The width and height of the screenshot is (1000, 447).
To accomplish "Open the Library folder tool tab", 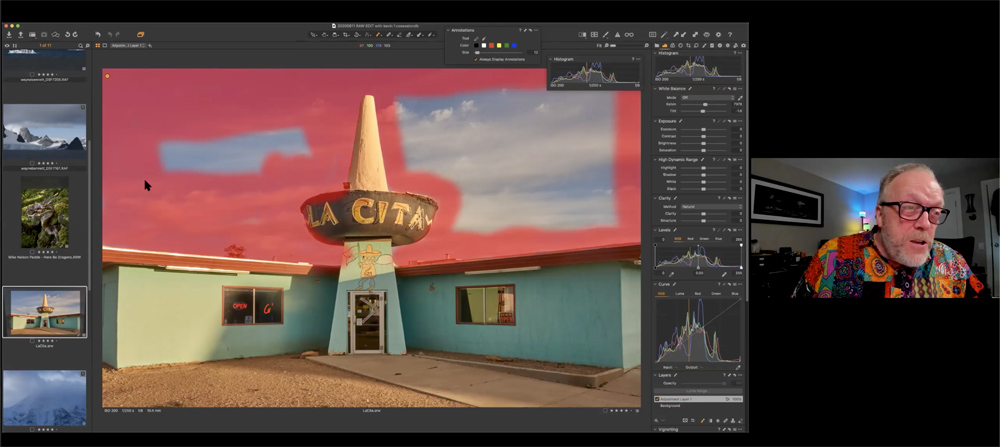I will click(x=659, y=45).
